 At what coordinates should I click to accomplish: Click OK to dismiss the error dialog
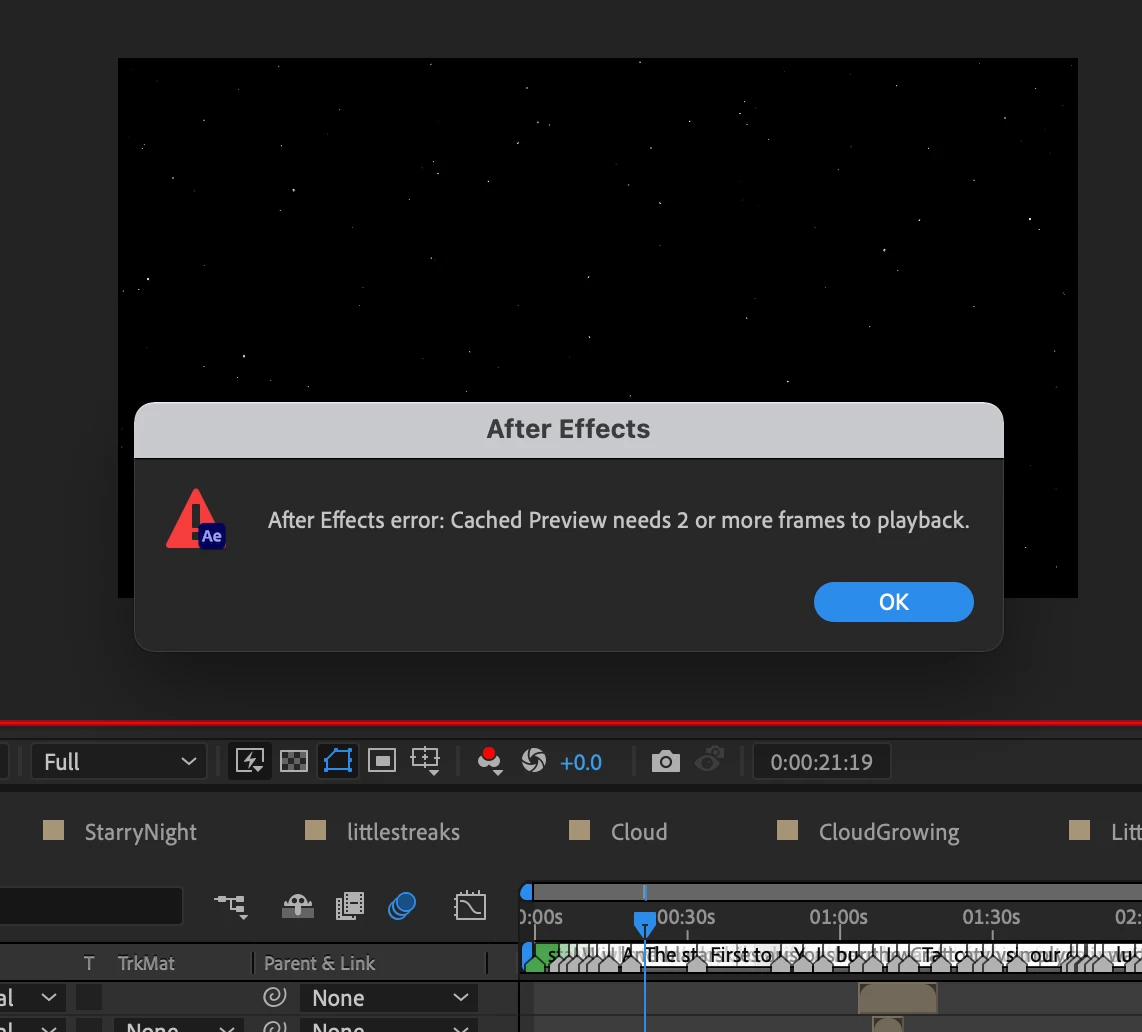pos(893,602)
